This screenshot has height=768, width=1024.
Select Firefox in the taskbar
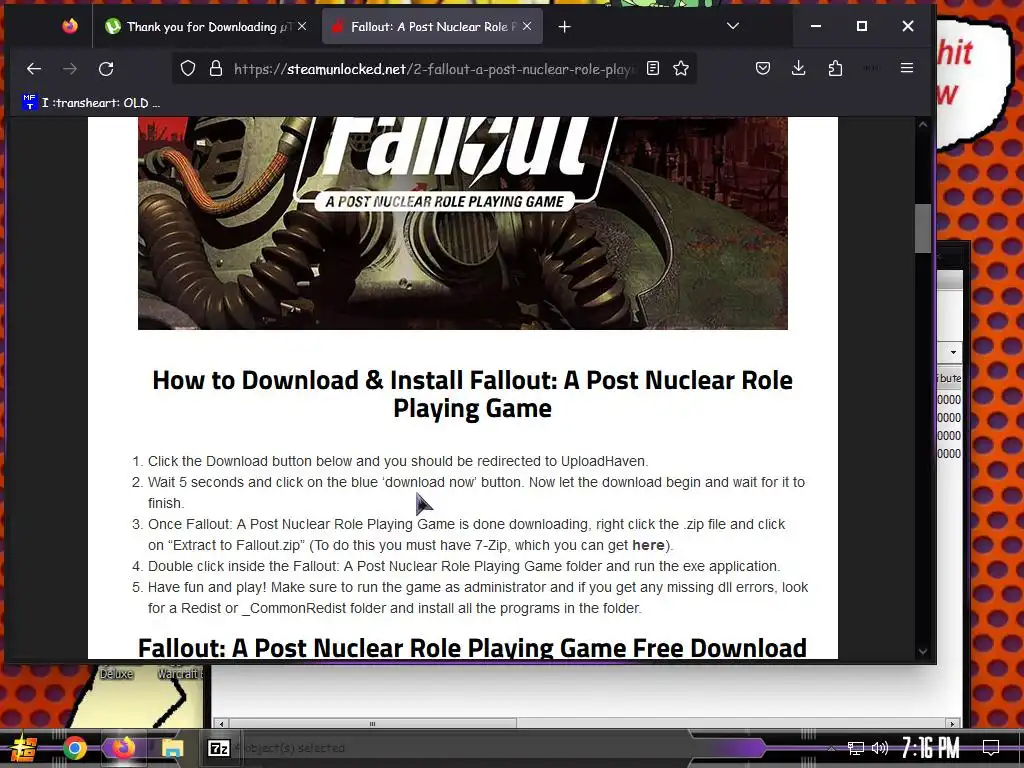pyautogui.click(x=123, y=748)
